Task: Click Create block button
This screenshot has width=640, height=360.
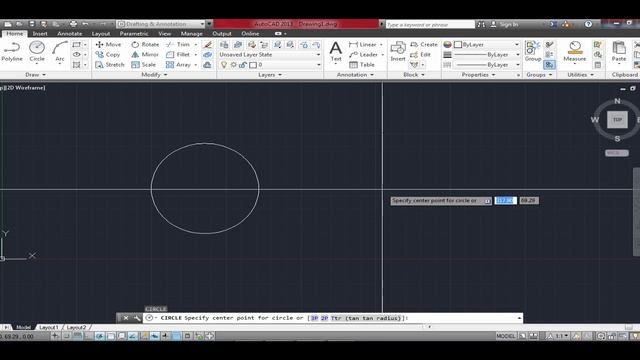Action: (x=424, y=44)
